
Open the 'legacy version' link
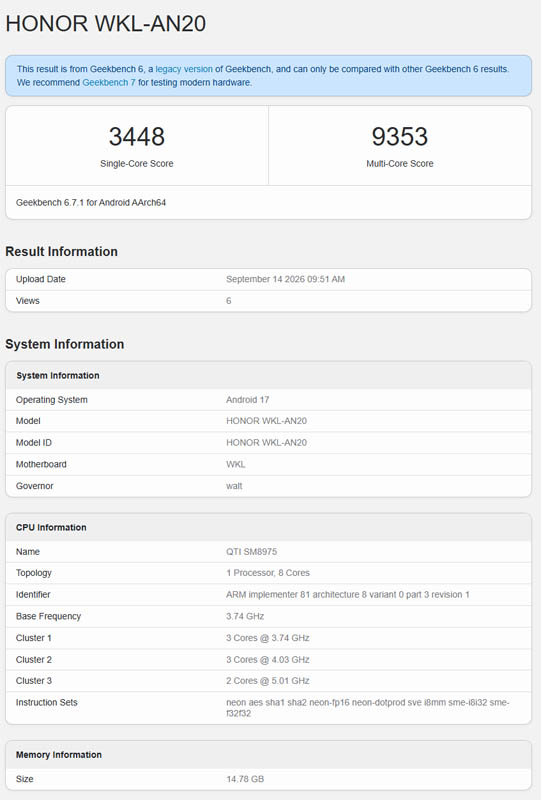(184, 69)
